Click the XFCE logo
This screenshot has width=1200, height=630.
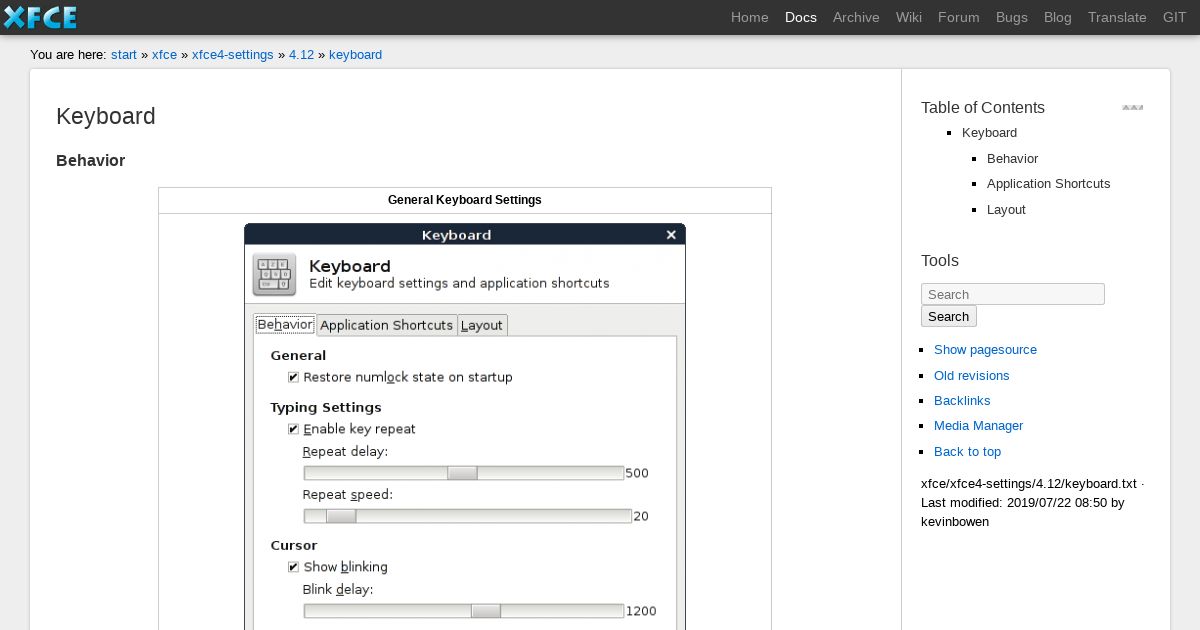(x=40, y=17)
